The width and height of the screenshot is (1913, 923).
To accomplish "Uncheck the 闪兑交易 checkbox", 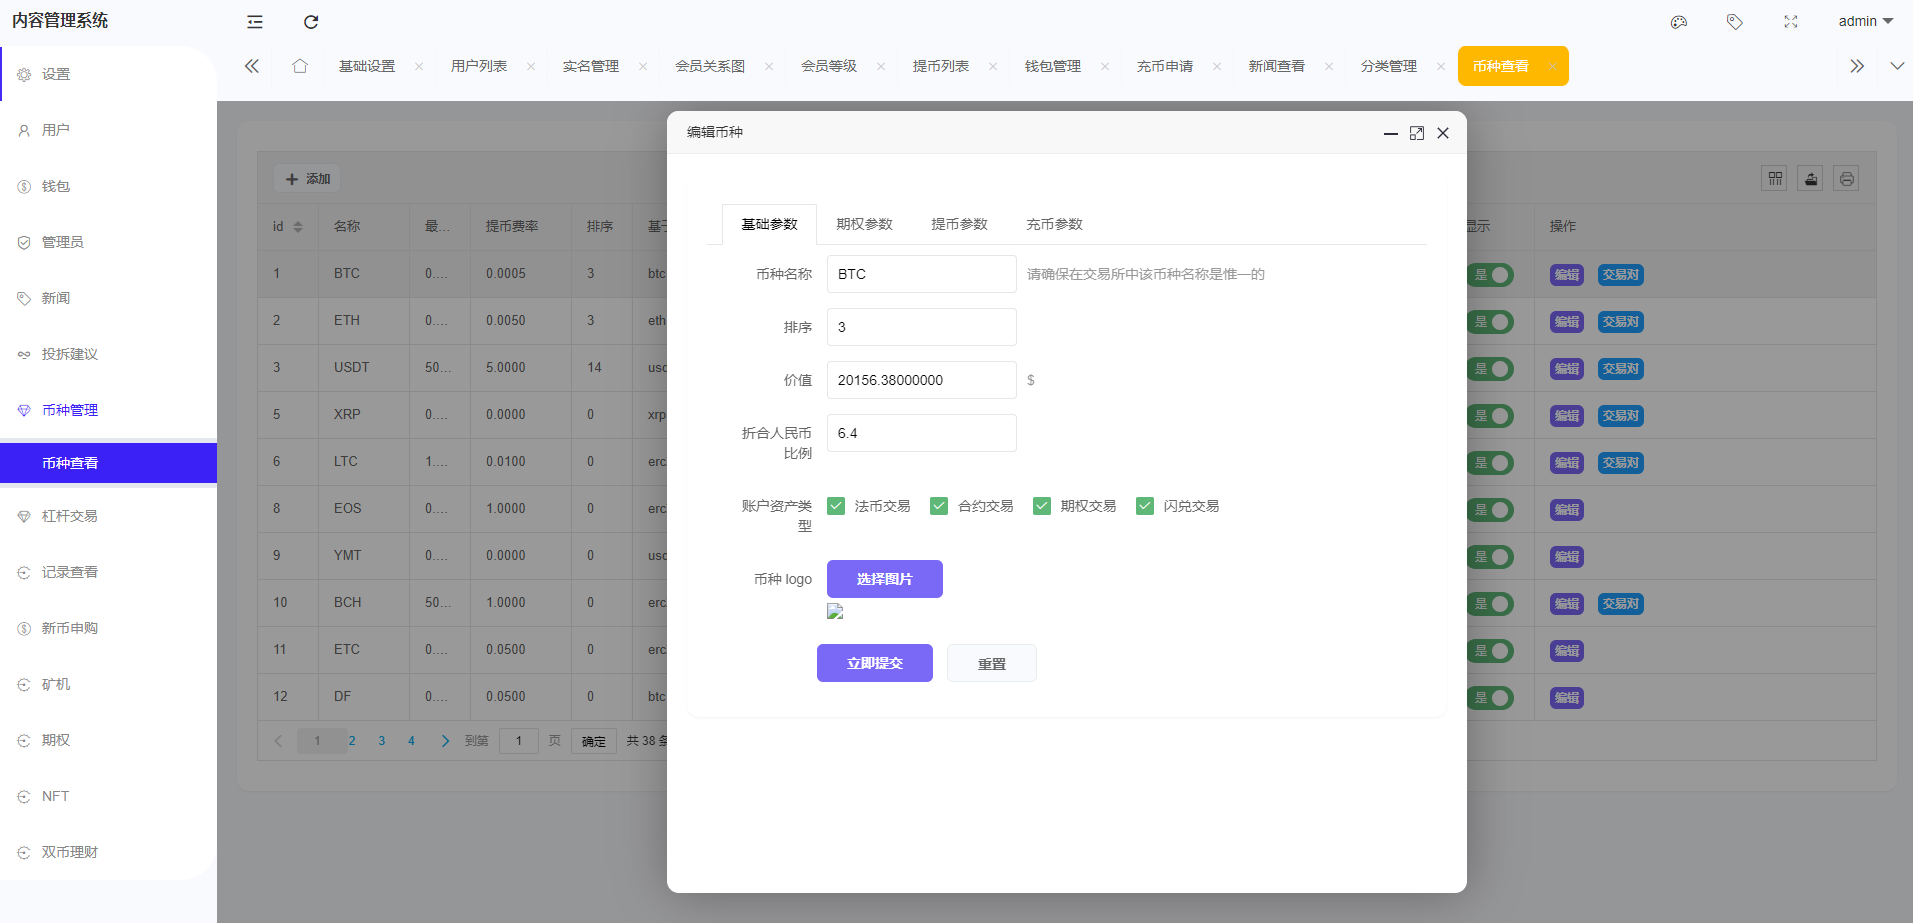I will pyautogui.click(x=1145, y=506).
